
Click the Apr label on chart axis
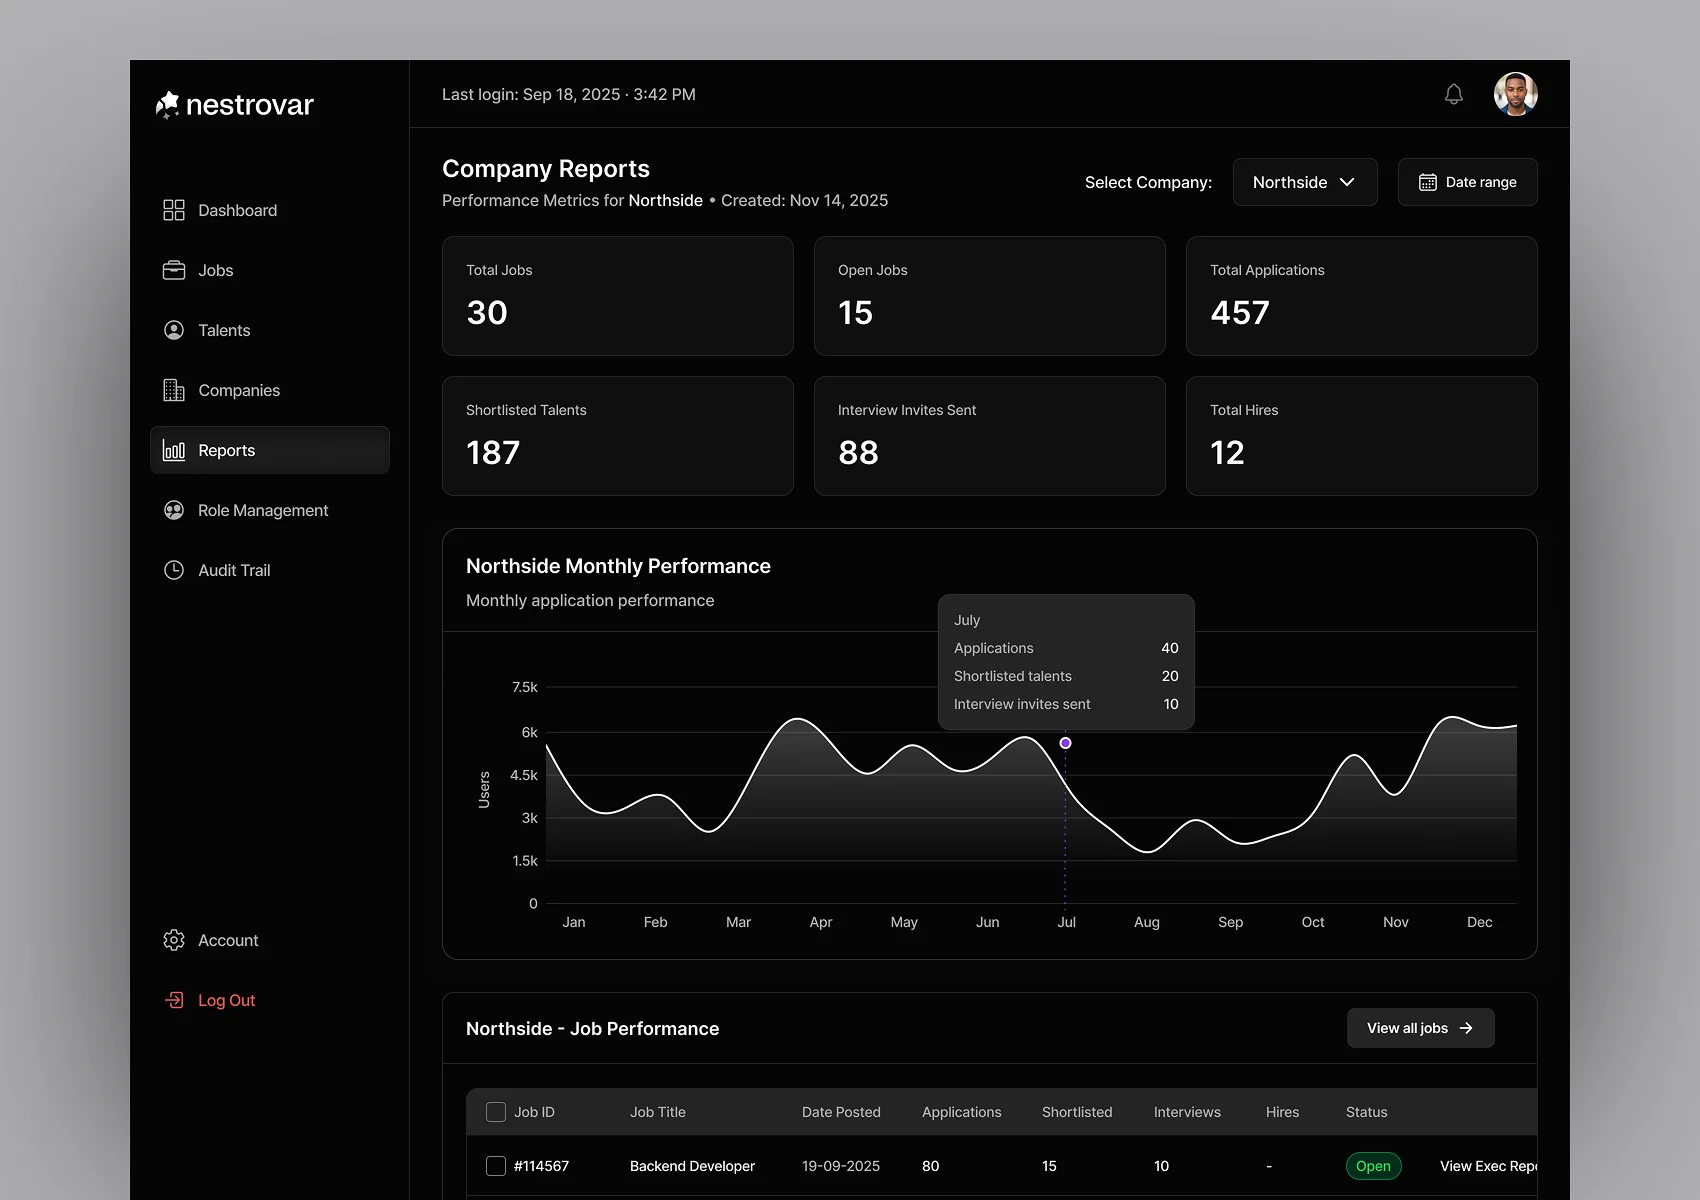[x=821, y=922]
